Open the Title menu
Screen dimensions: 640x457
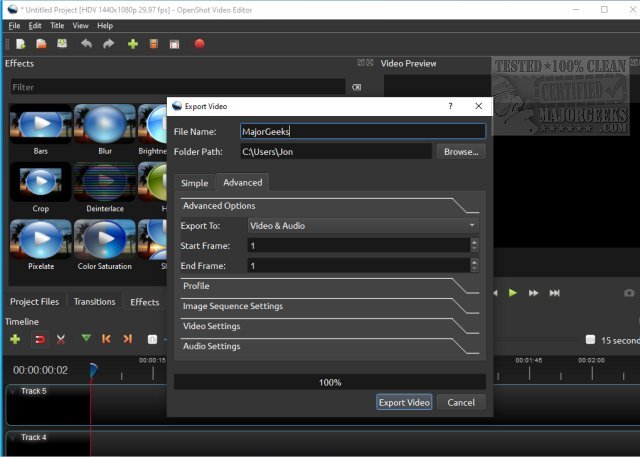[58, 25]
